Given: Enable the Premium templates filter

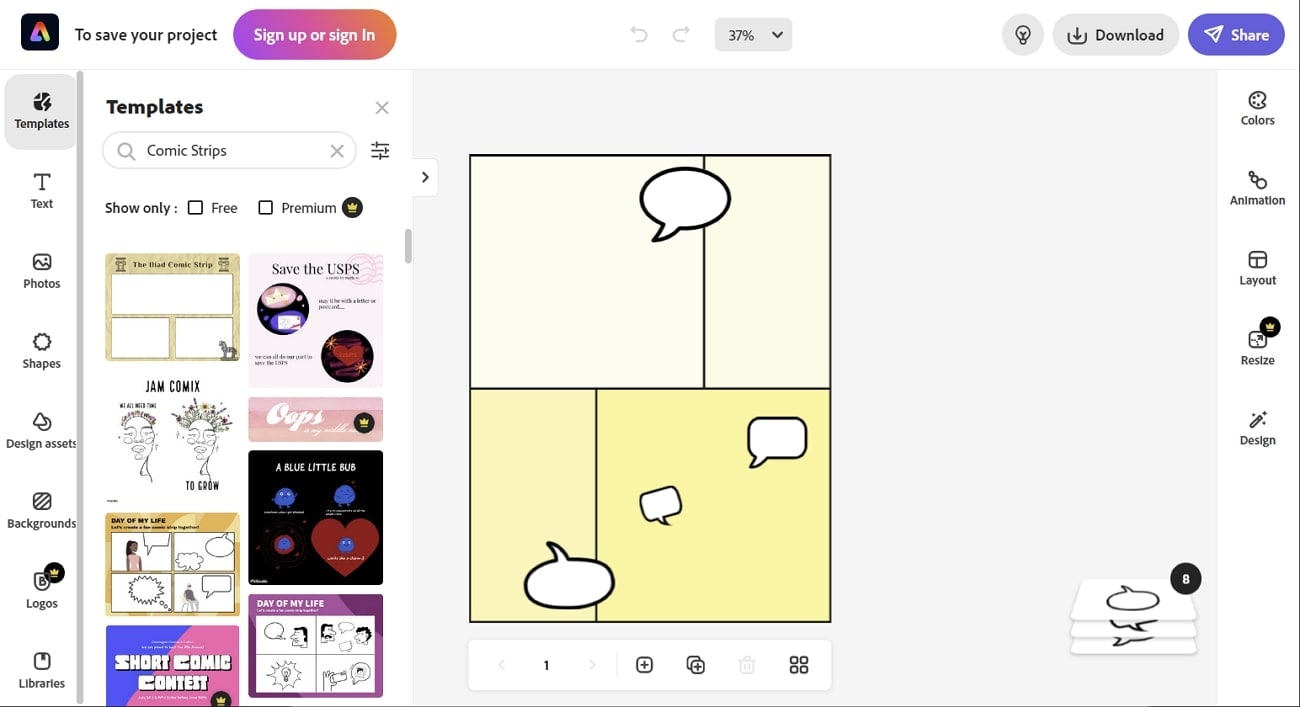Looking at the screenshot, I should (265, 207).
